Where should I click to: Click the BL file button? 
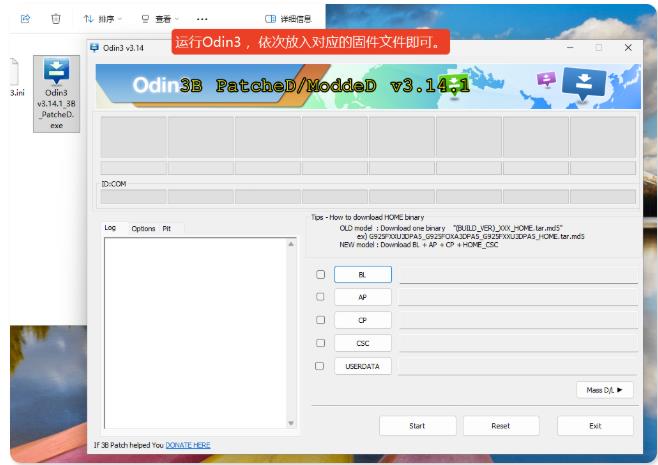pos(363,275)
